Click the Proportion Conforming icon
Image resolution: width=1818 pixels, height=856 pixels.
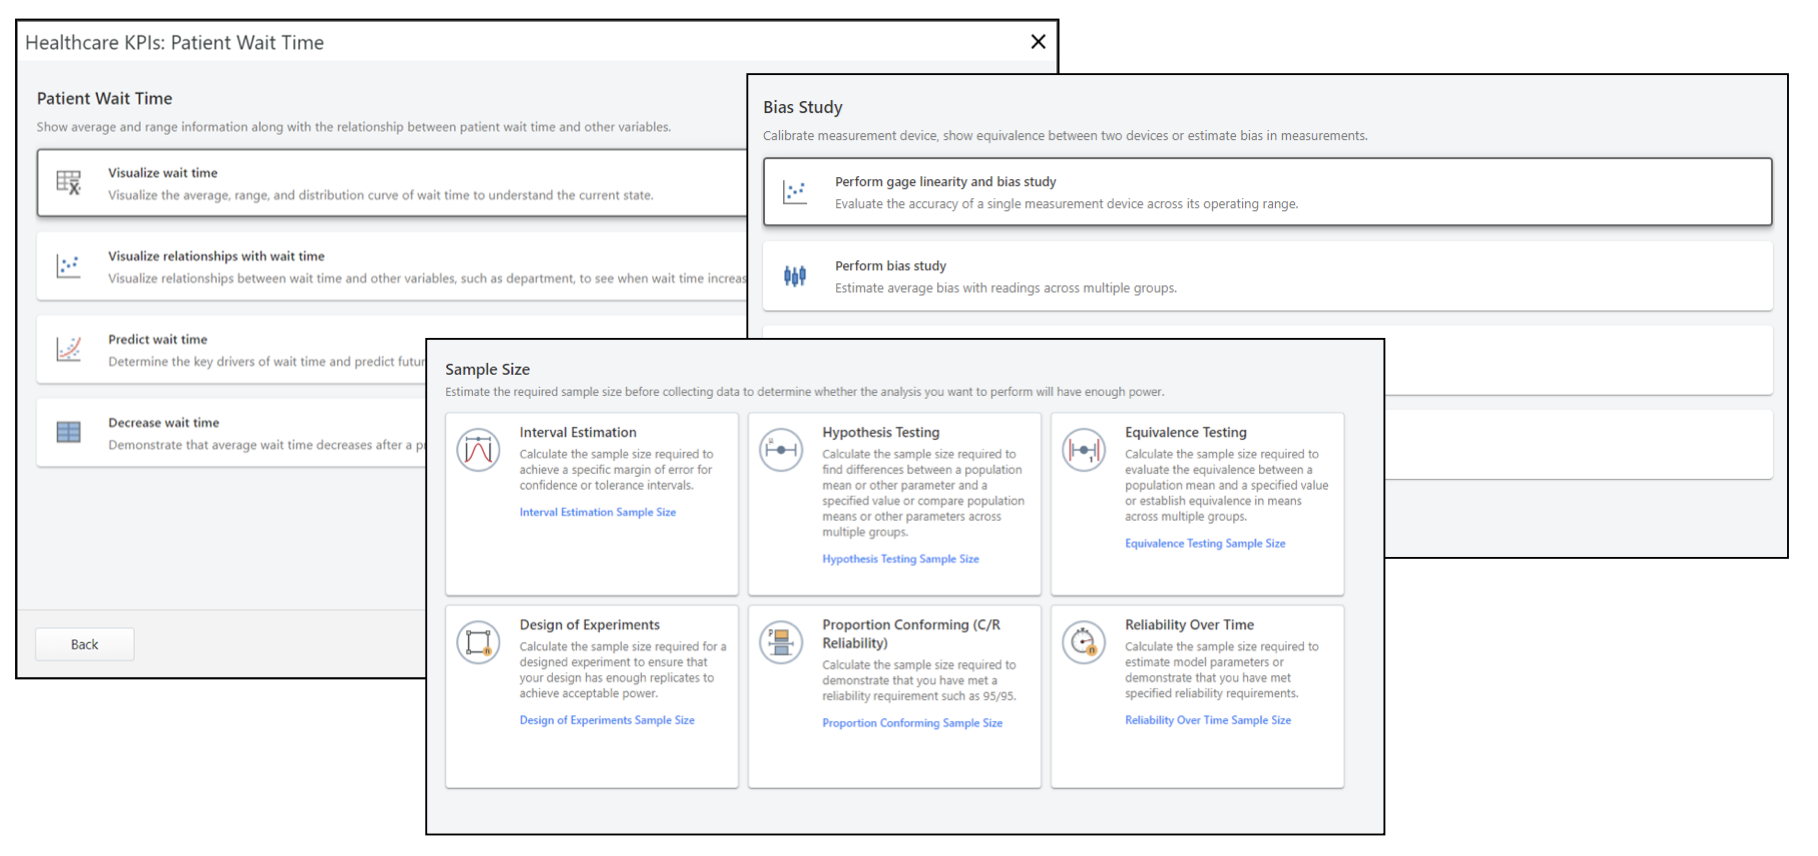pyautogui.click(x=781, y=642)
